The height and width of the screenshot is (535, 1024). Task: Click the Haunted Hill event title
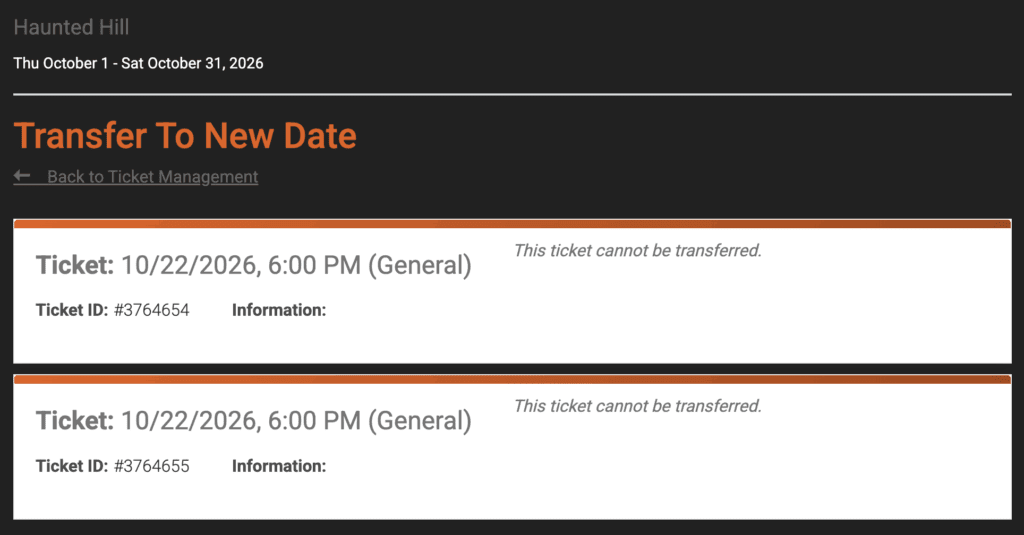point(71,27)
